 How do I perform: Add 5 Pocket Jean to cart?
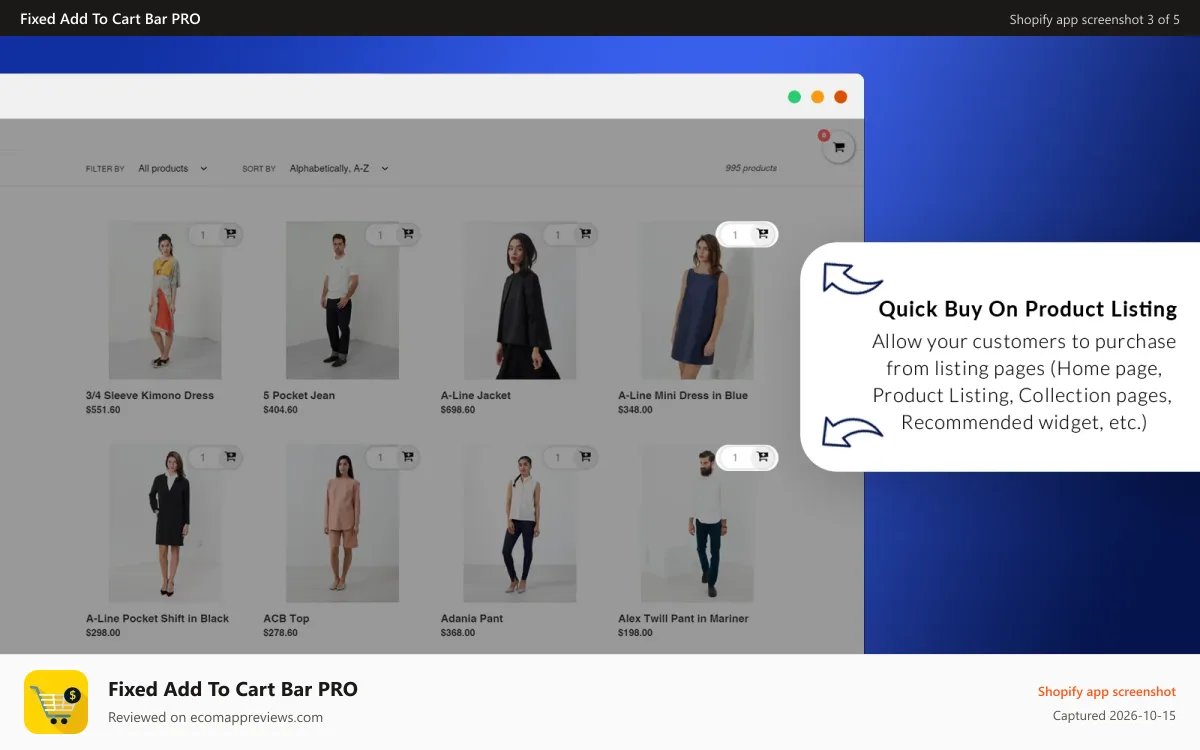tap(408, 235)
